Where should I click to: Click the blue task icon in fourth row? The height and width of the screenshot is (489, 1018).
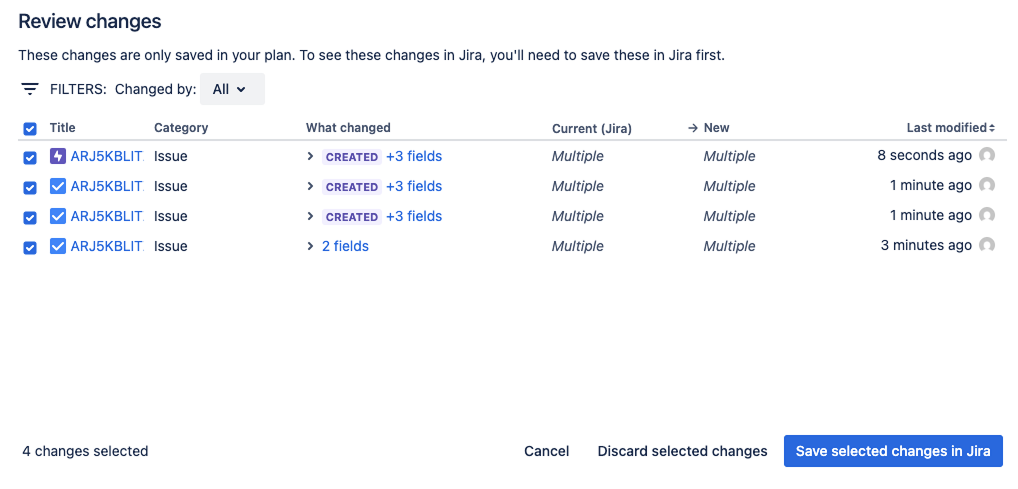[x=58, y=246]
